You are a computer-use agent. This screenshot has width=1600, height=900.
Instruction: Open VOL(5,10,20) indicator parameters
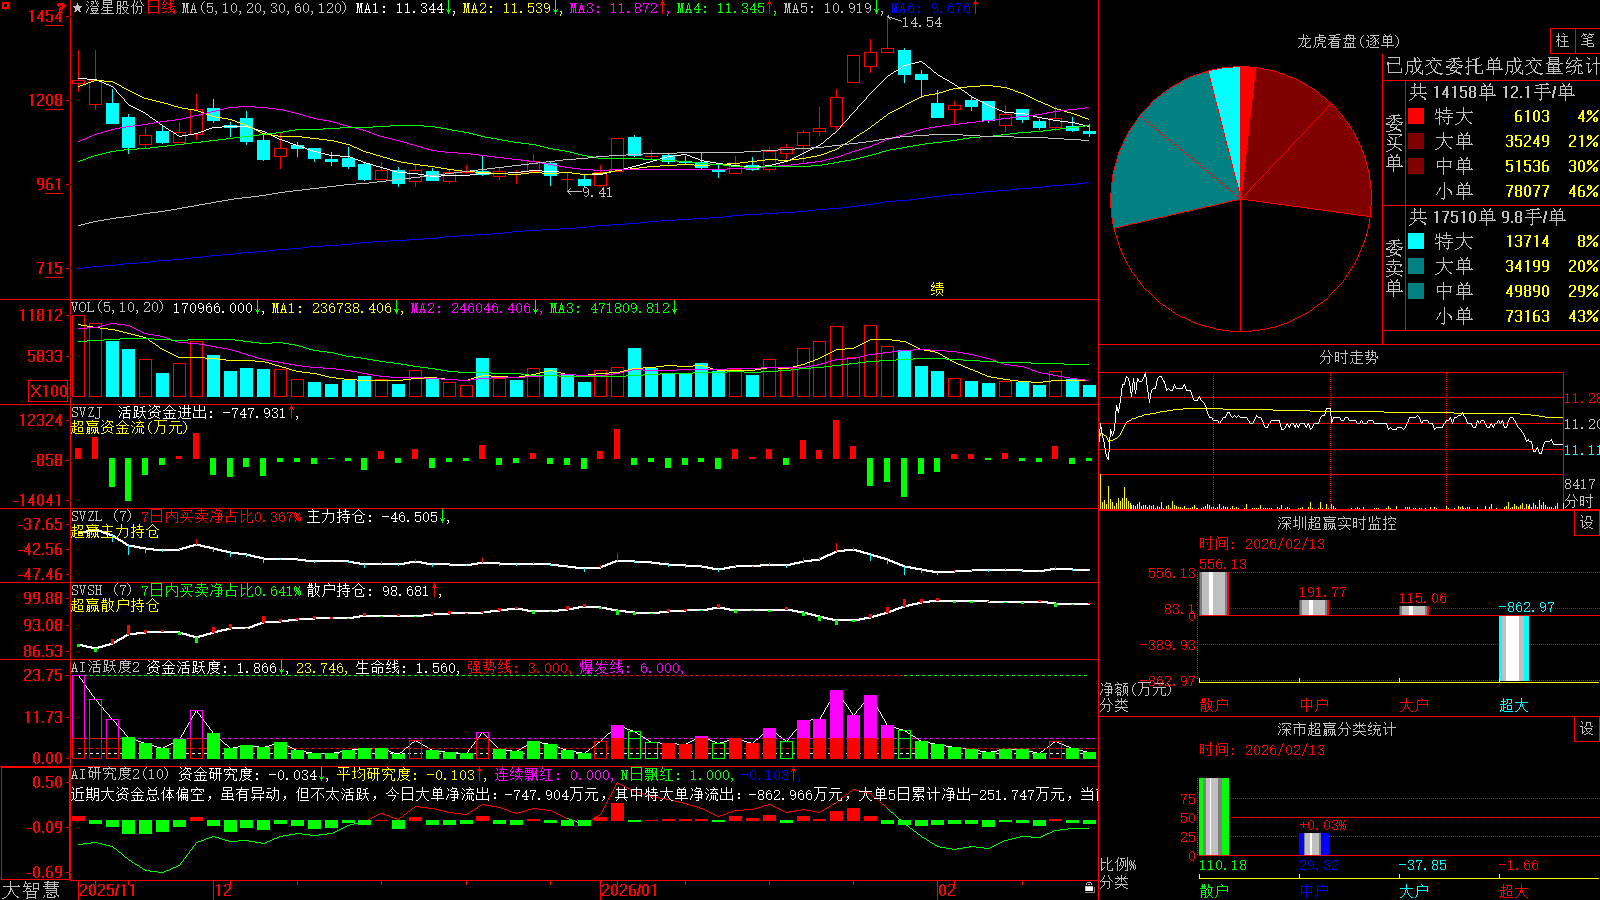pyautogui.click(x=117, y=308)
